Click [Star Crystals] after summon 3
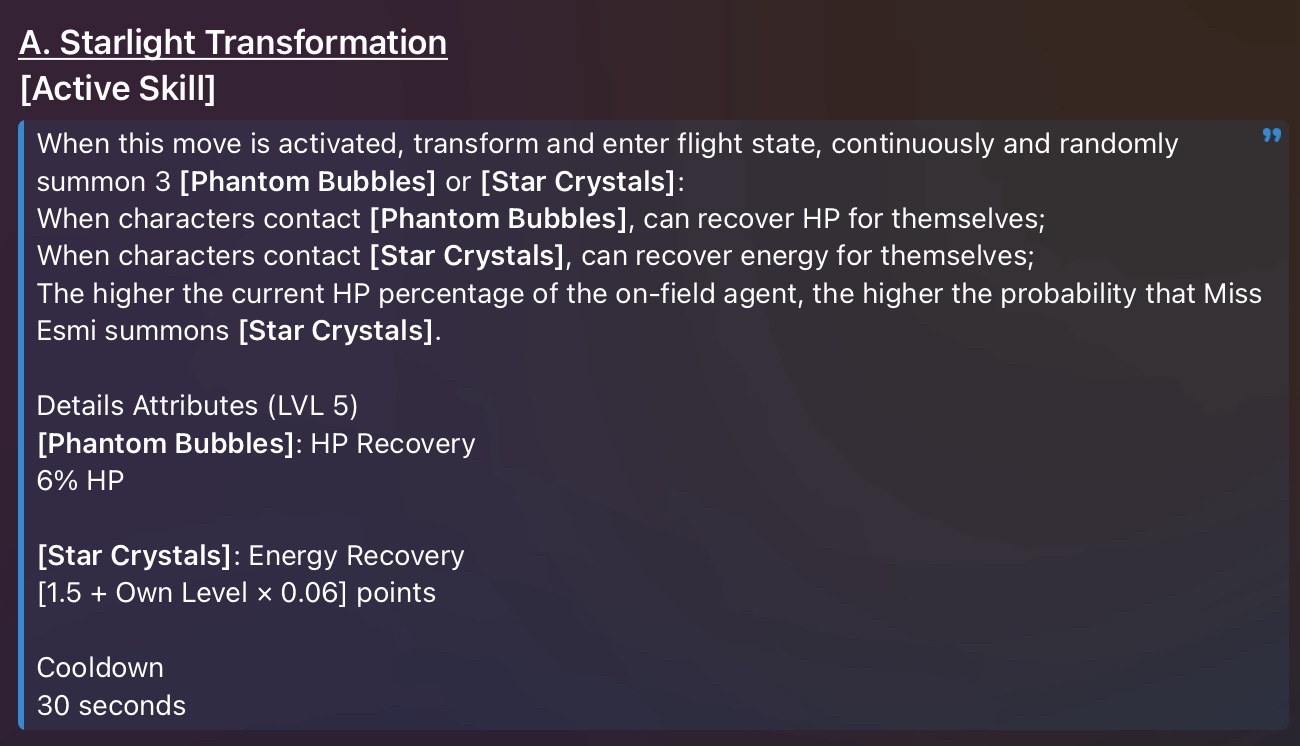This screenshot has height=746, width=1300. pyautogui.click(x=578, y=182)
